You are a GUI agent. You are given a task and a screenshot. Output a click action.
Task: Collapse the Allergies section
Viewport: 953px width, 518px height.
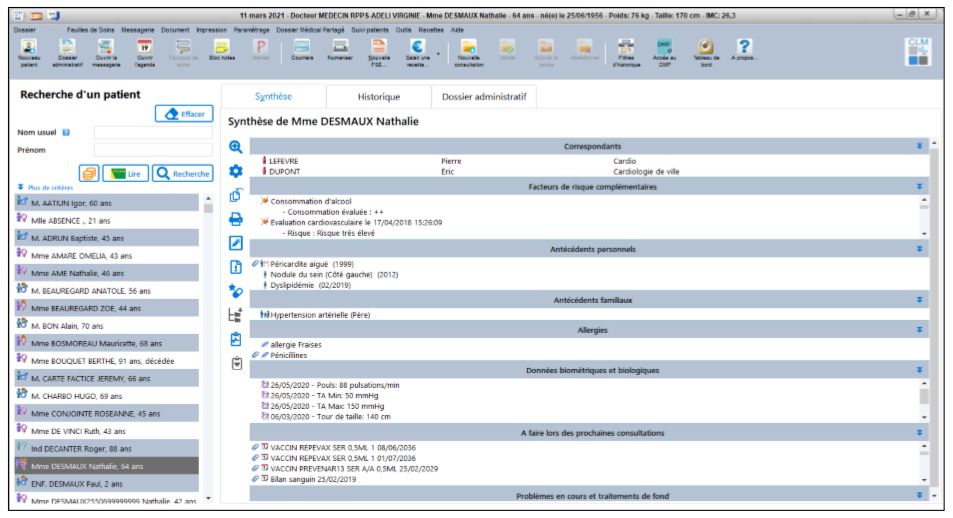tap(919, 330)
